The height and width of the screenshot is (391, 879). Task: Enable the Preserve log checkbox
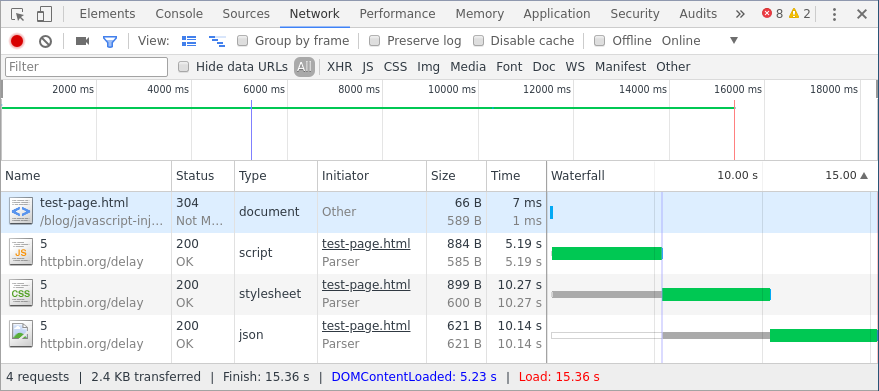click(374, 40)
